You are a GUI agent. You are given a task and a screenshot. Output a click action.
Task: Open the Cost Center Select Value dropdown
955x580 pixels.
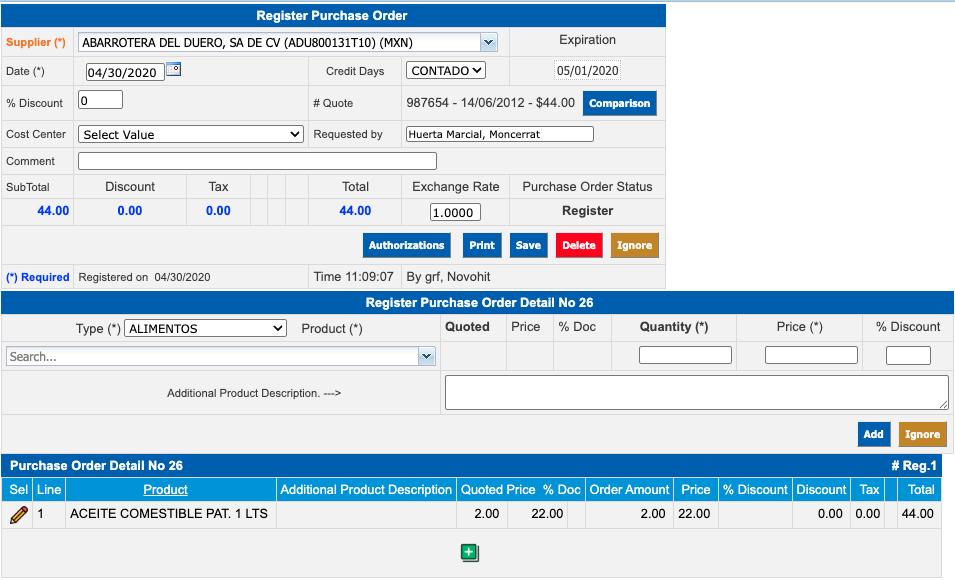pos(191,134)
